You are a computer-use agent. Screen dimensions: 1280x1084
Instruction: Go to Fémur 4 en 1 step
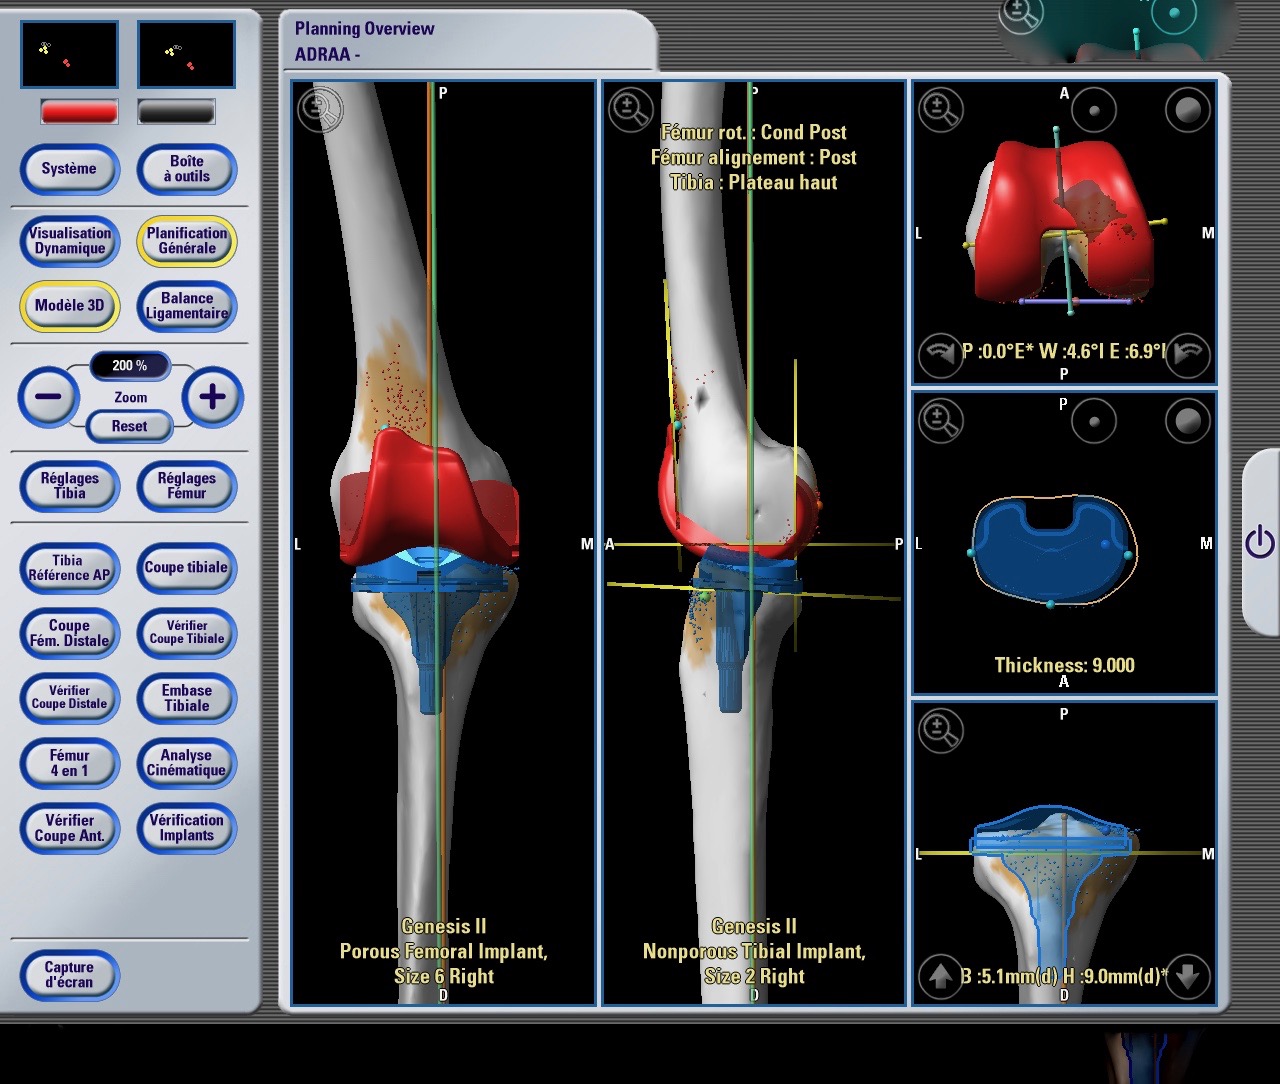pos(69,763)
